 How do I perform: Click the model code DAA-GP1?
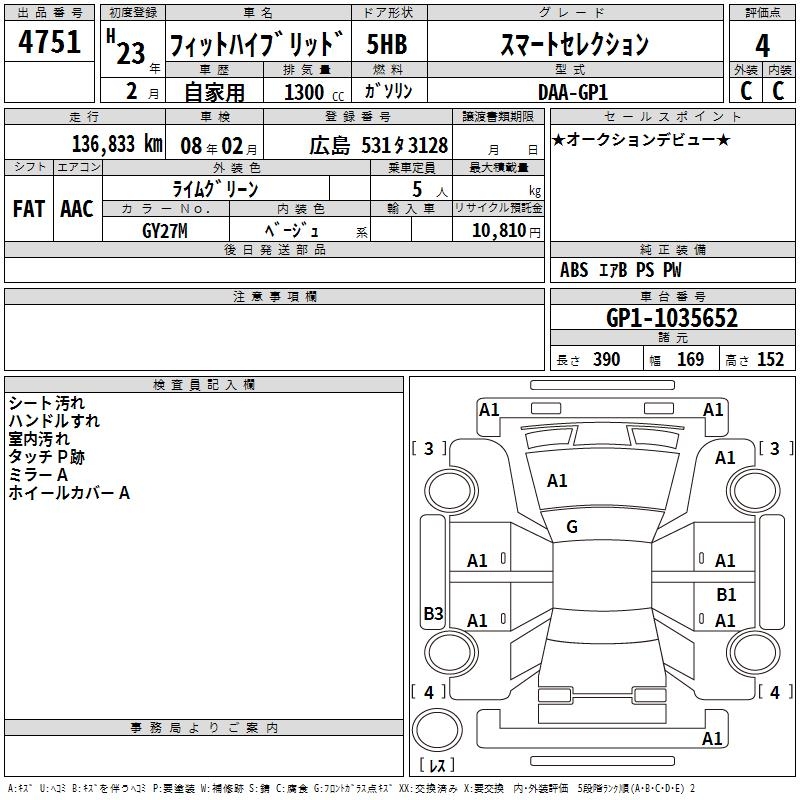point(573,92)
